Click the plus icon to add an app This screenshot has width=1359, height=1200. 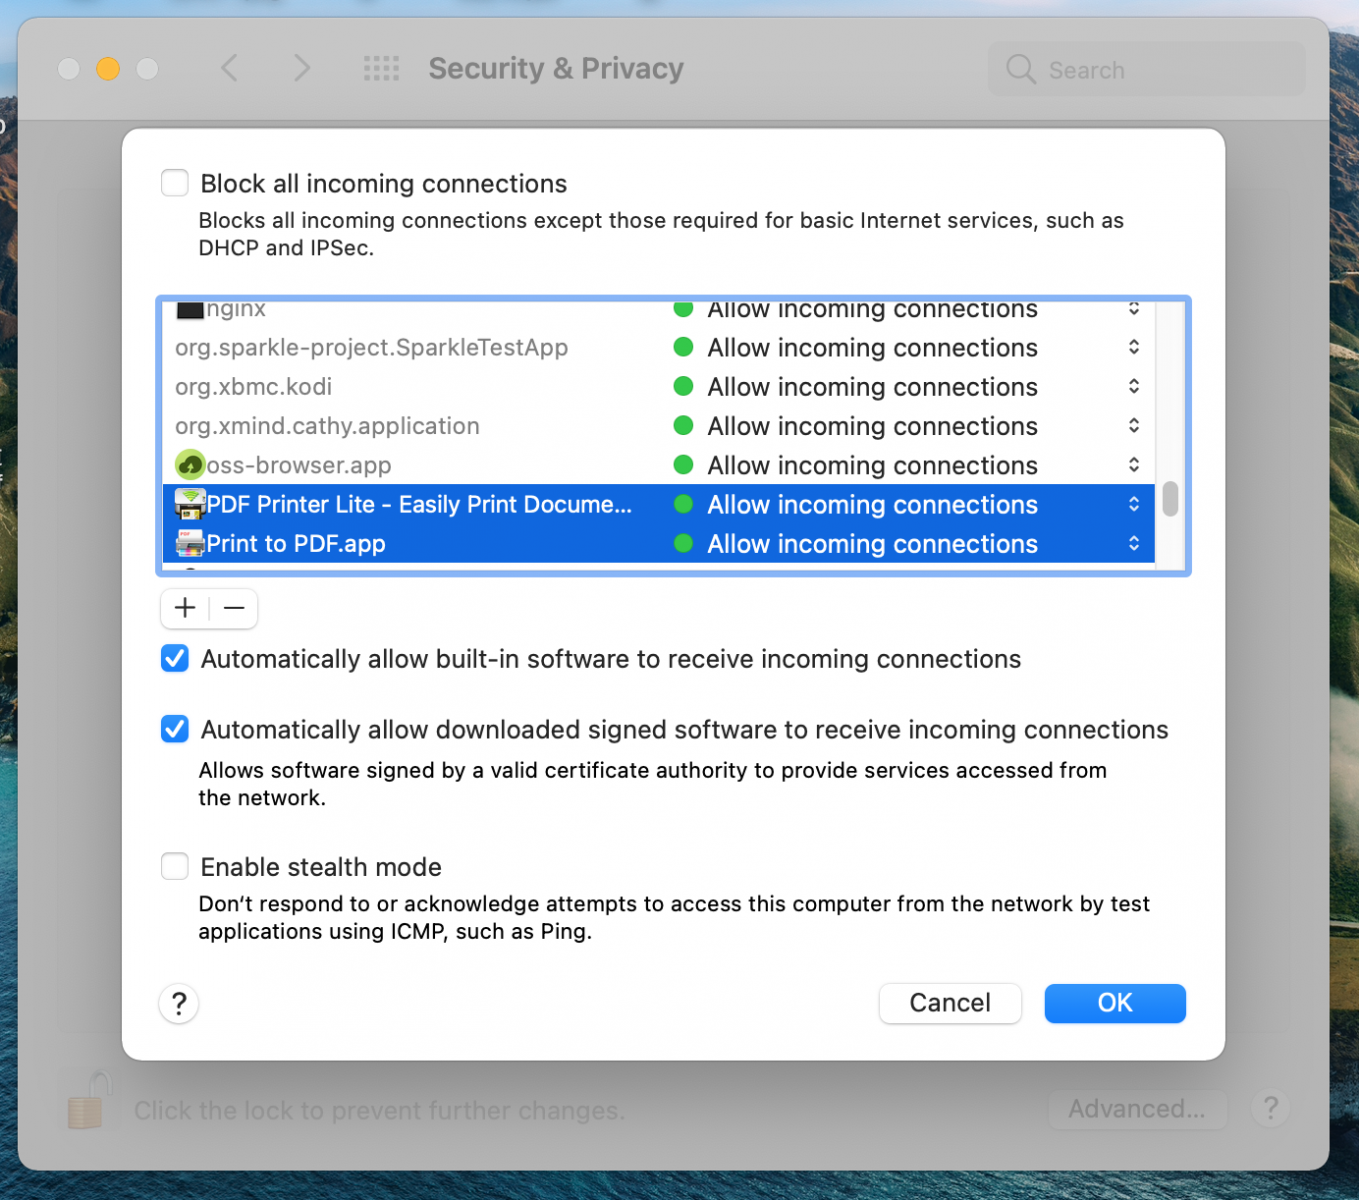click(x=185, y=608)
